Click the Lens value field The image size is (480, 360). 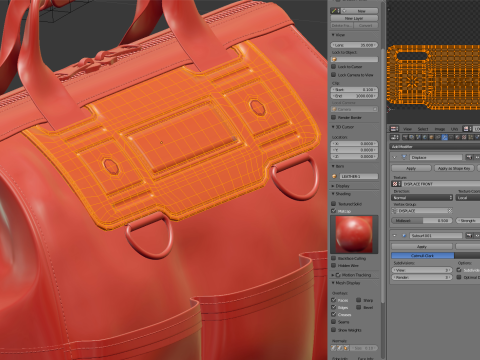point(354,45)
